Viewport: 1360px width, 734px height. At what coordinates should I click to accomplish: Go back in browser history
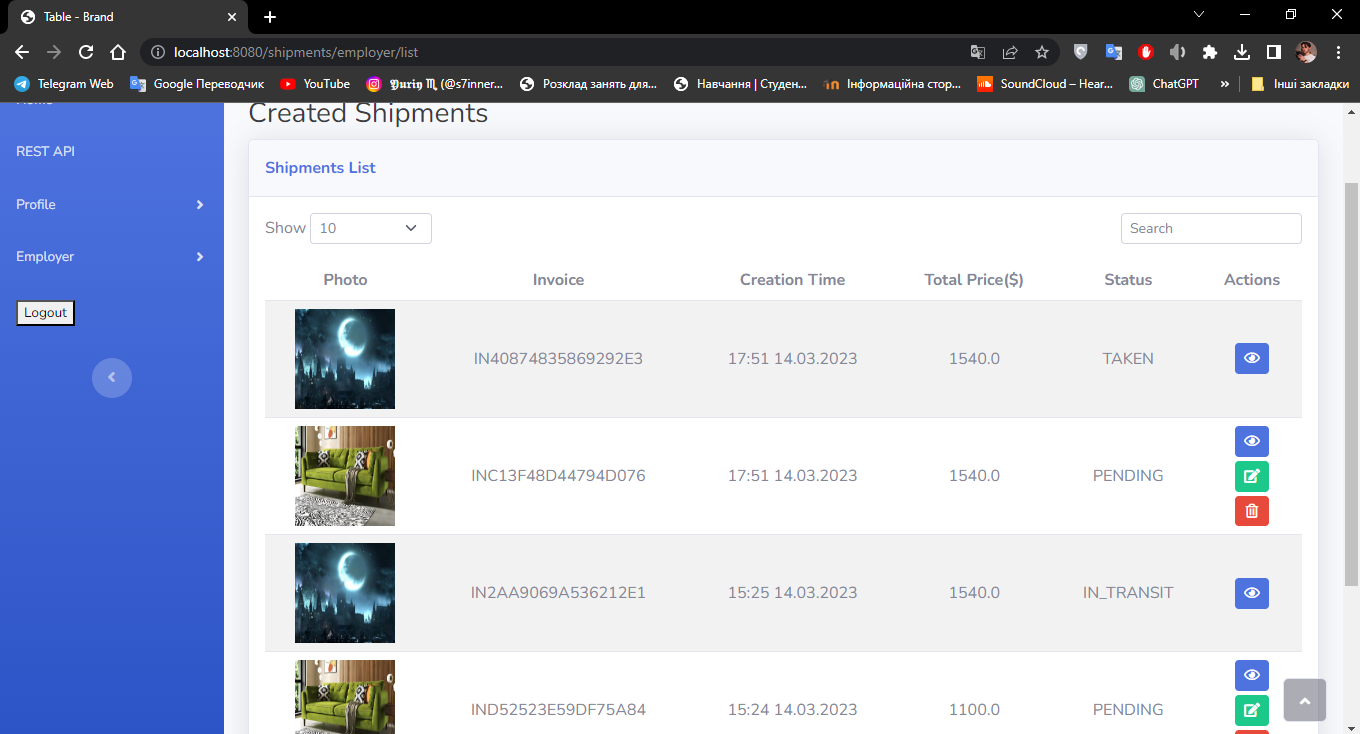coord(22,52)
